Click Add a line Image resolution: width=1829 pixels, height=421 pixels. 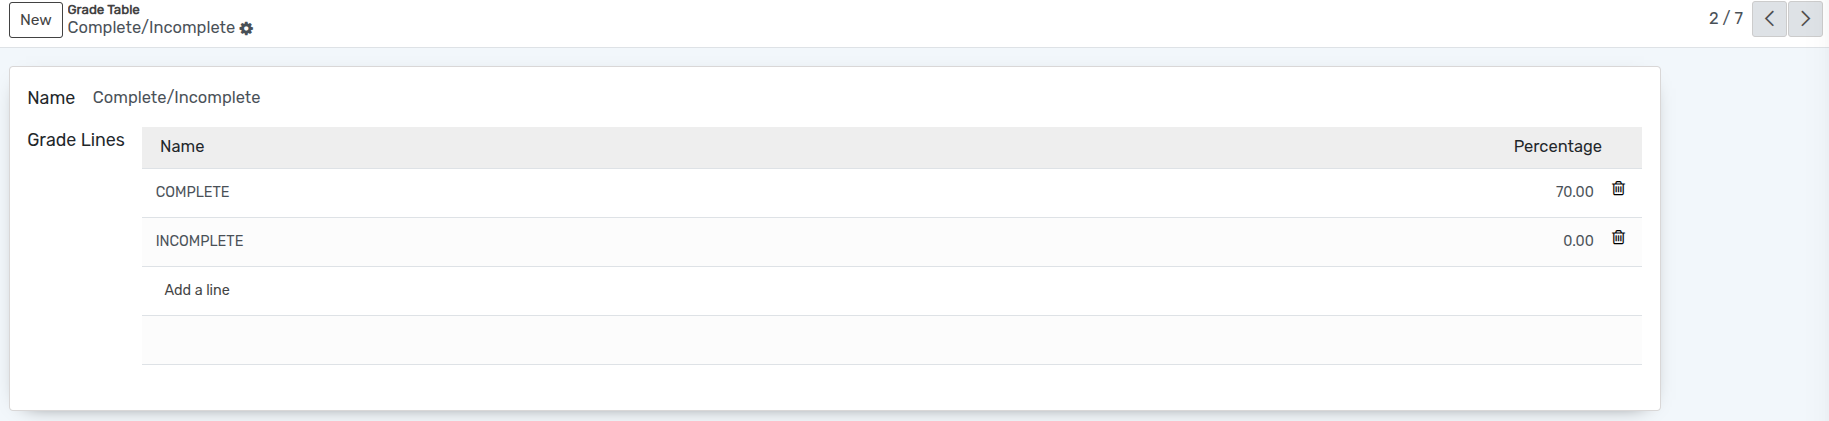(x=197, y=290)
